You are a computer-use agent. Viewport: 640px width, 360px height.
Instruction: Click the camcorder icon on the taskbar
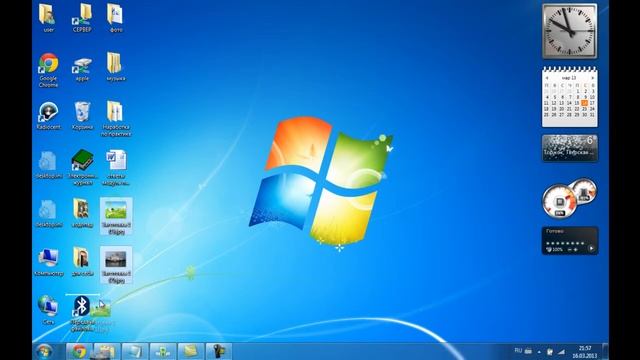pyautogui.click(x=218, y=351)
